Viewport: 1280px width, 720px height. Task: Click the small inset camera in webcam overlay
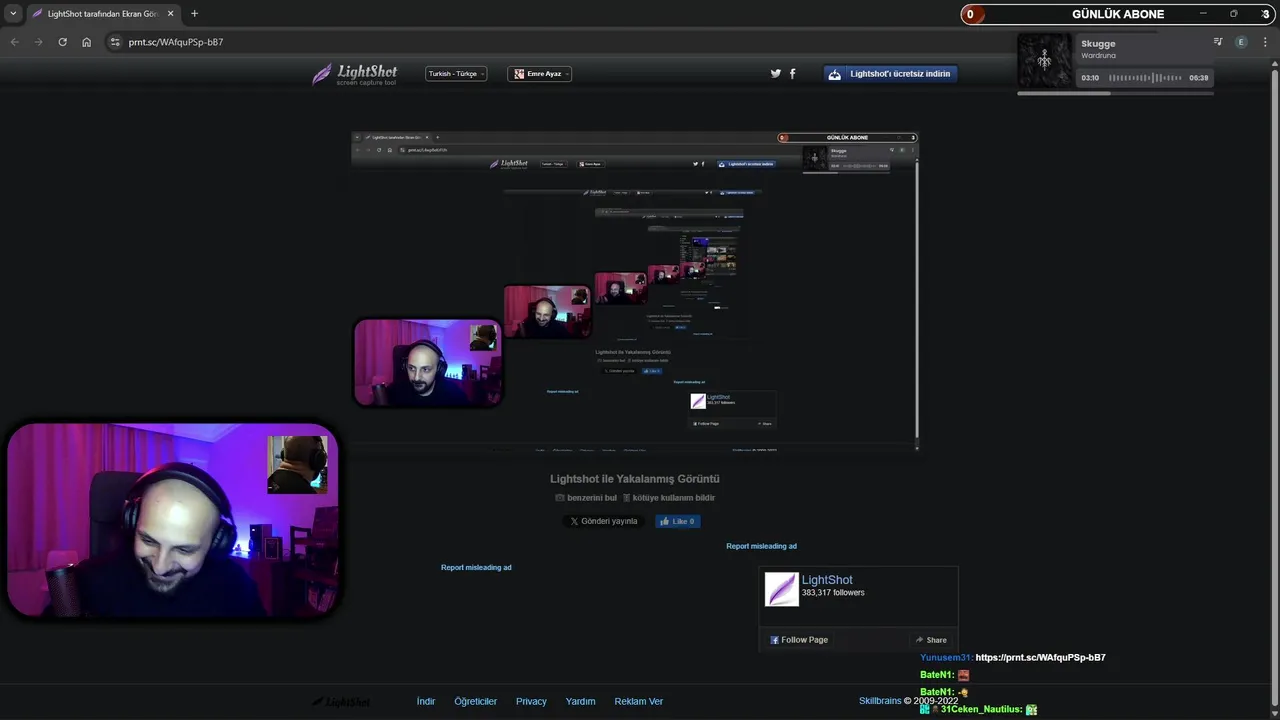297,465
